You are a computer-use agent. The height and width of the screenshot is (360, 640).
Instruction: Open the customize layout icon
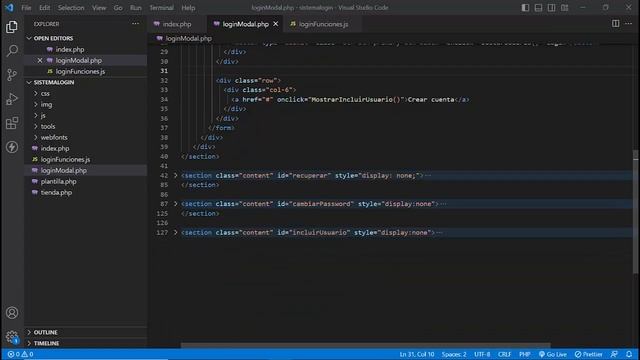point(564,8)
